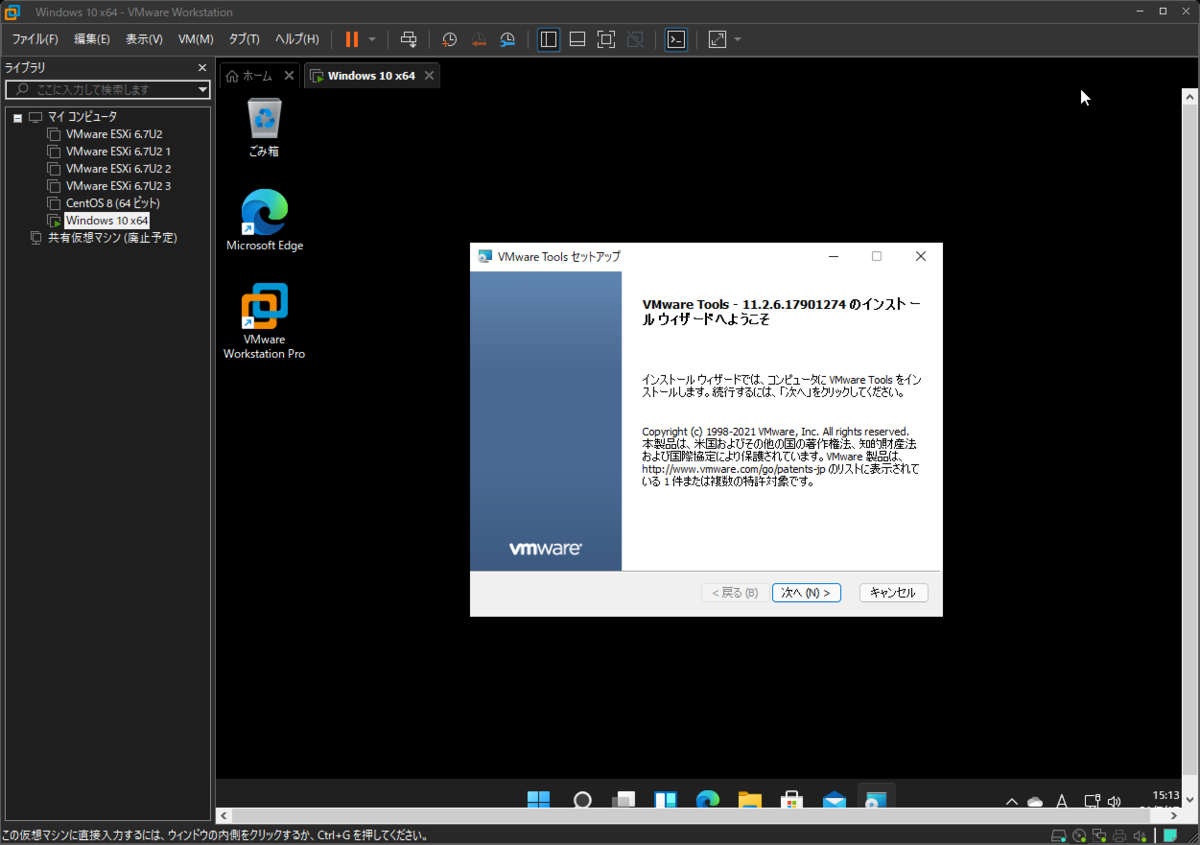This screenshot has height=845, width=1200.
Task: Open the snapshot manager icon
Action: tap(508, 39)
